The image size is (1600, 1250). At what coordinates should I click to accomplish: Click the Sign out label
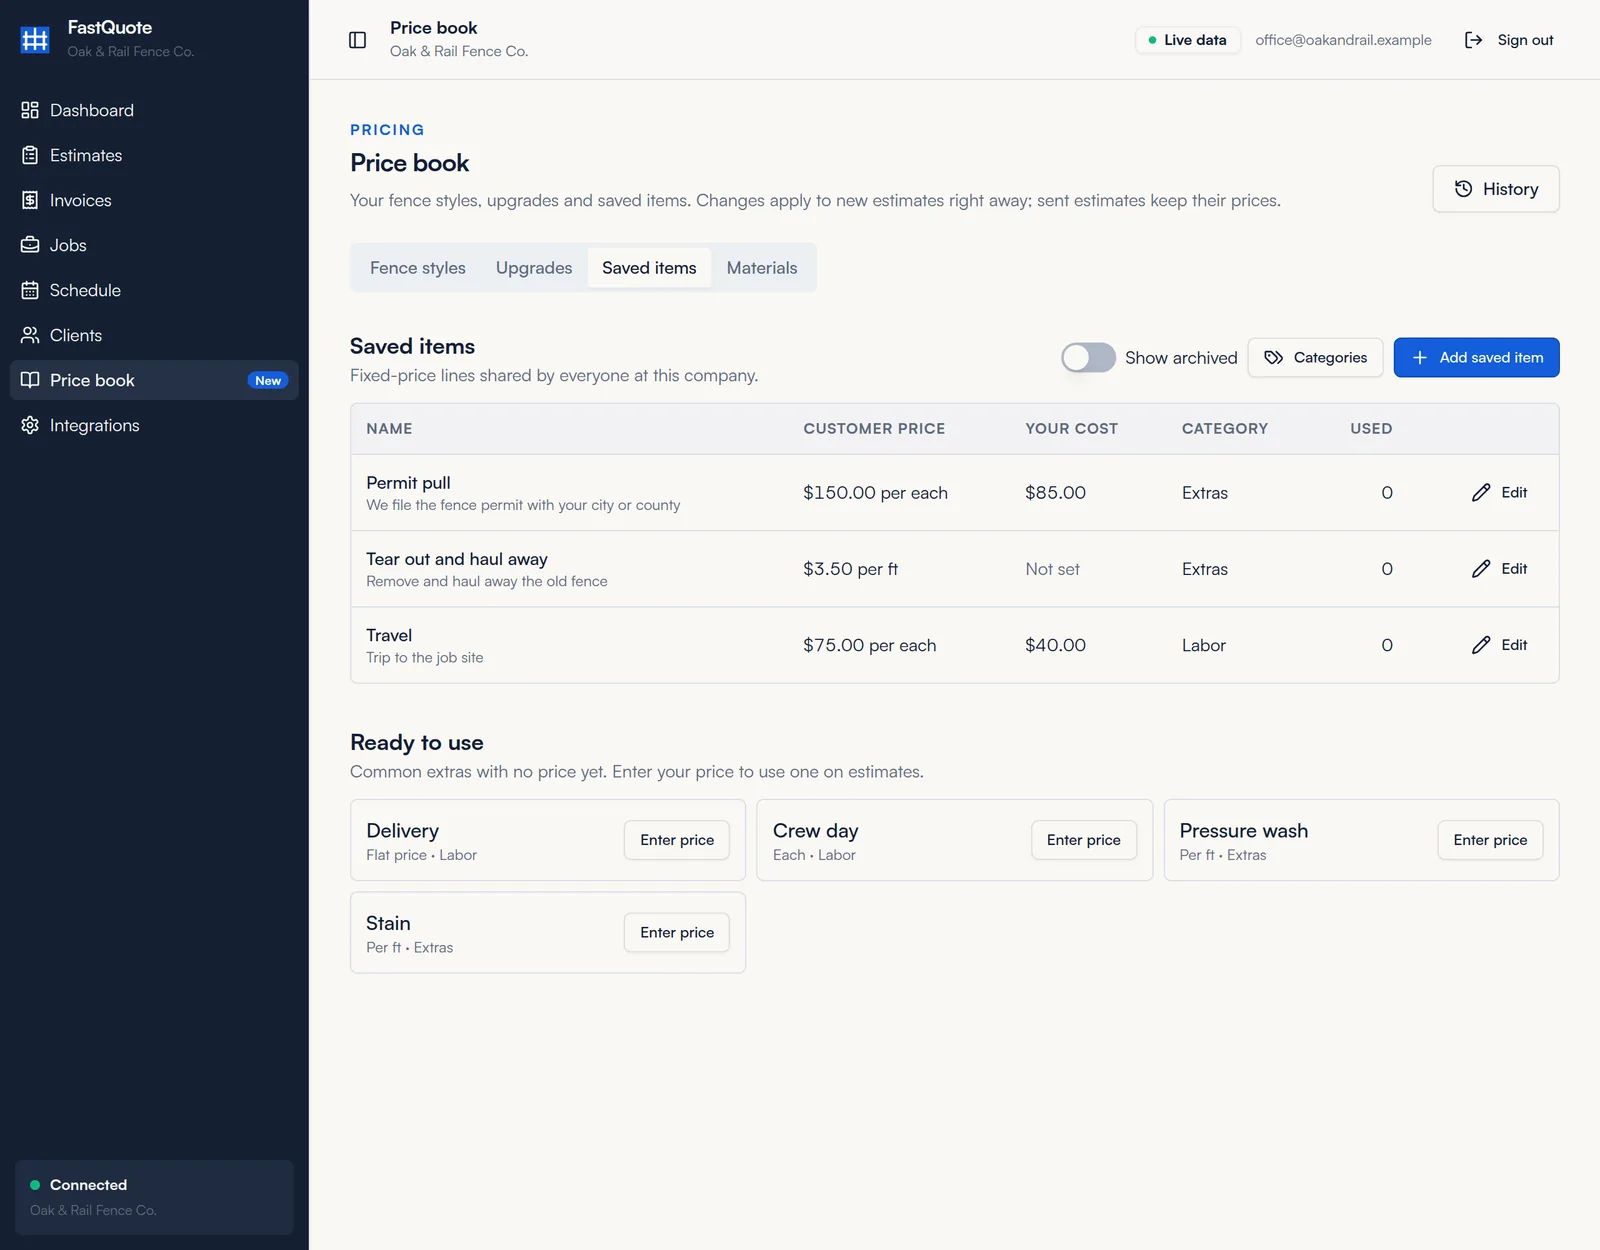pyautogui.click(x=1525, y=40)
